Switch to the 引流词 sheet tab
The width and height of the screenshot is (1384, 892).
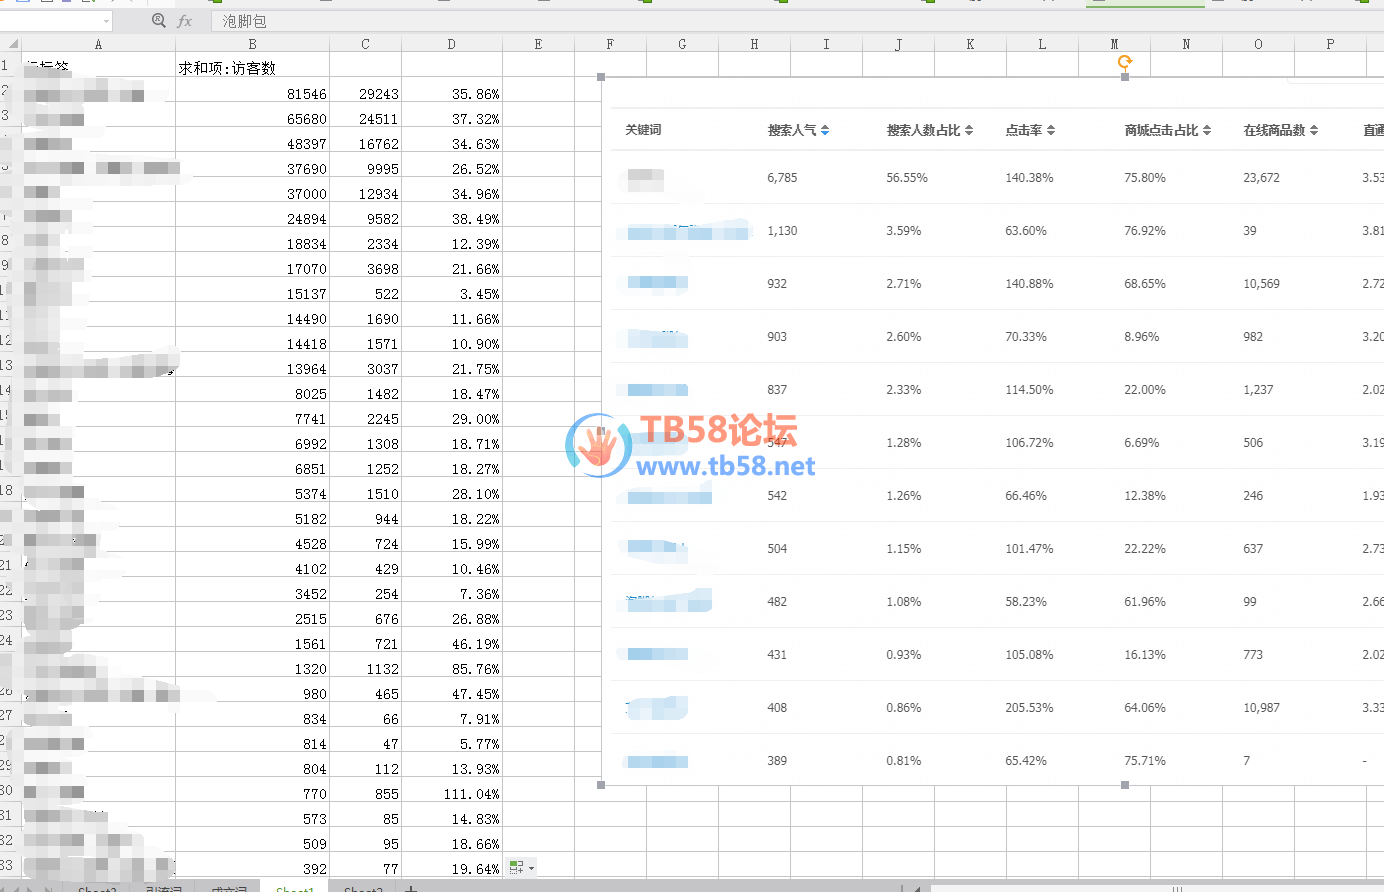tap(163, 888)
